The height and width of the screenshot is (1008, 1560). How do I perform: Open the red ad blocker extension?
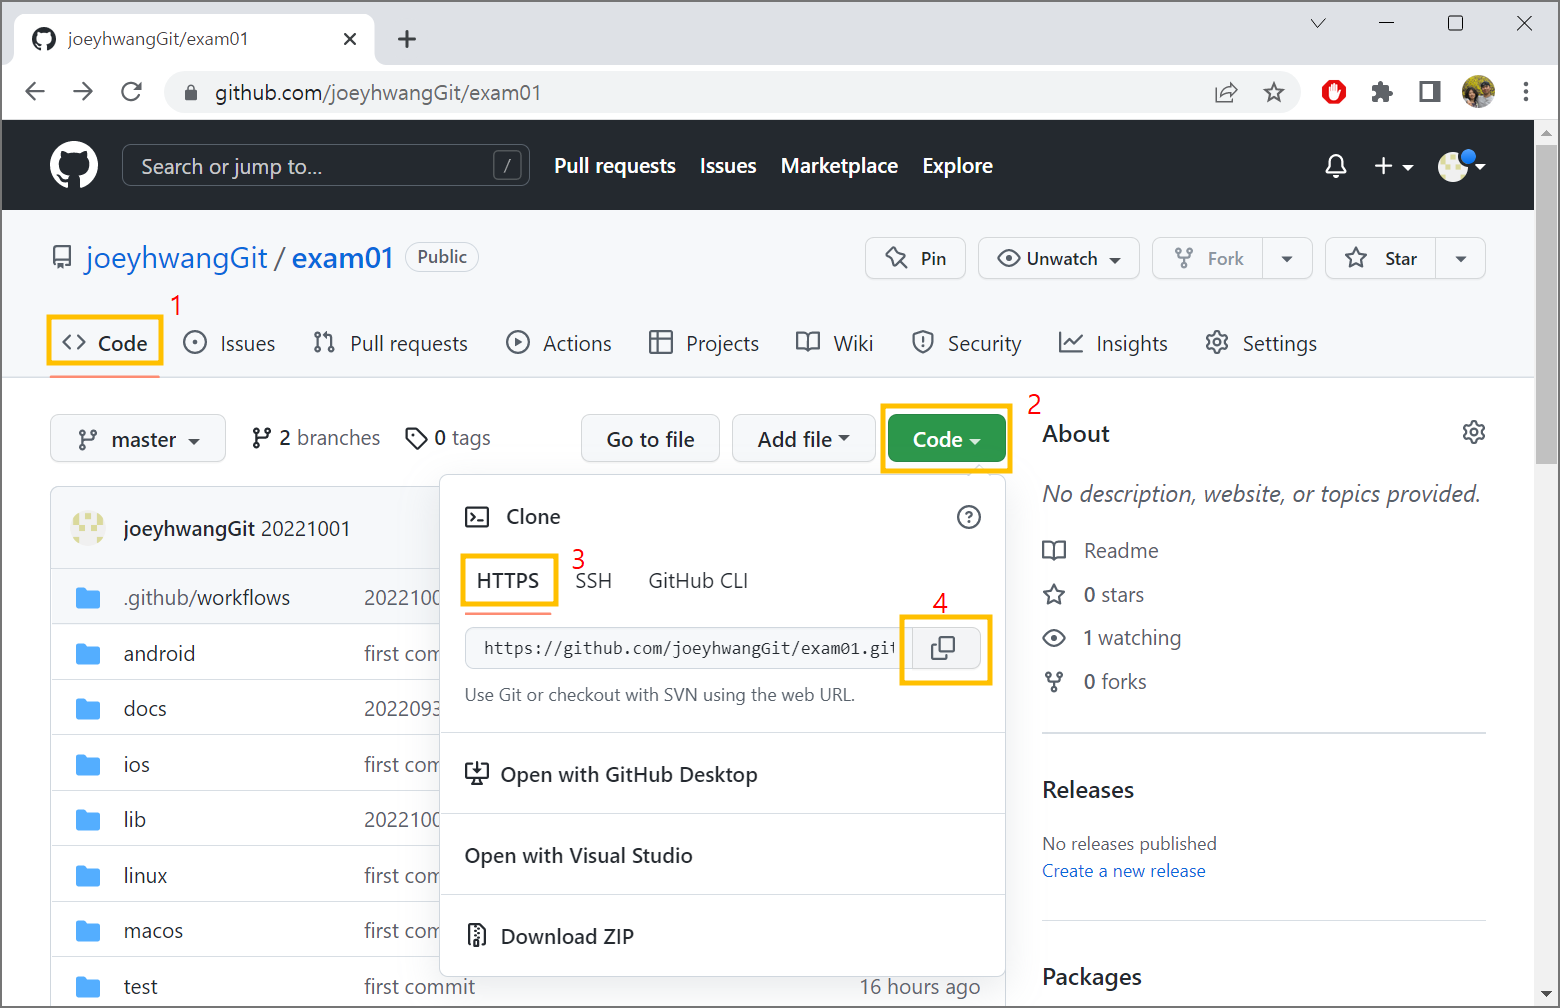[1334, 92]
